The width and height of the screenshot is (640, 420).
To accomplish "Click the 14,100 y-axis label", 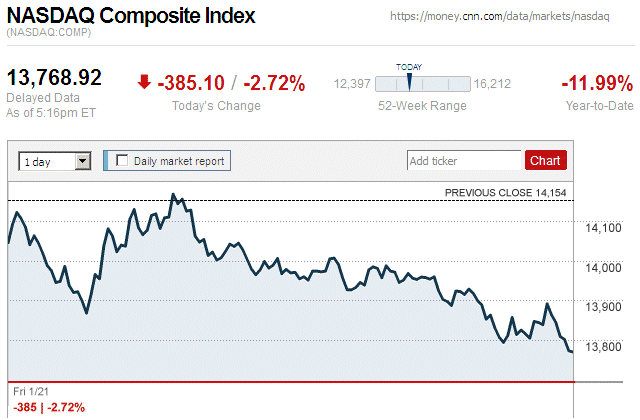I will tap(603, 228).
